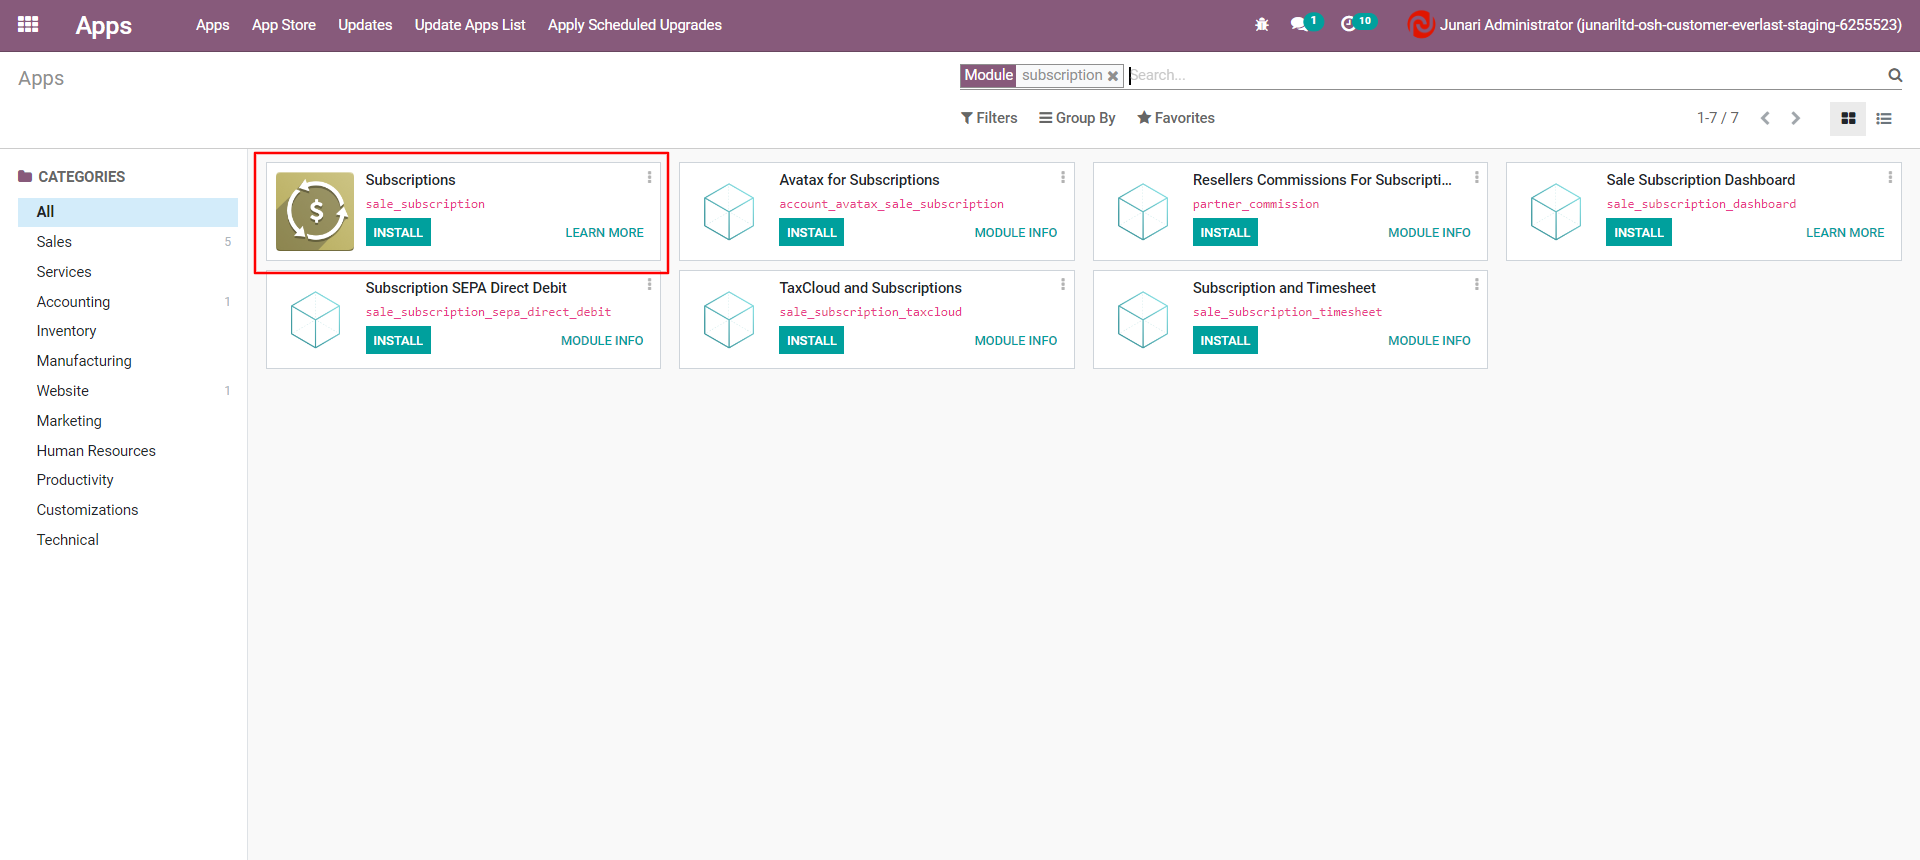Open the Favorites dropdown
Viewport: 1920px width, 860px height.
[x=1176, y=118]
